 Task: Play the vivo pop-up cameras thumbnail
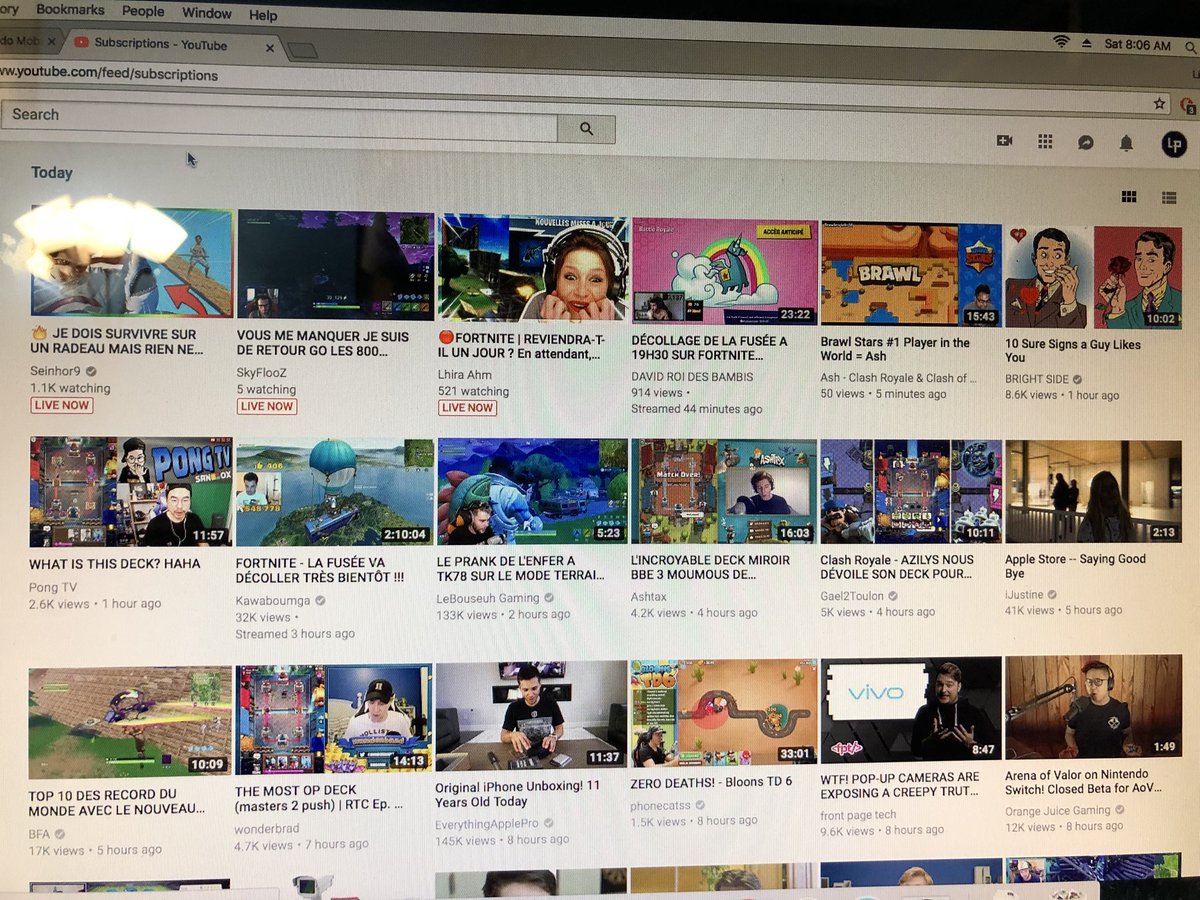[x=911, y=709]
